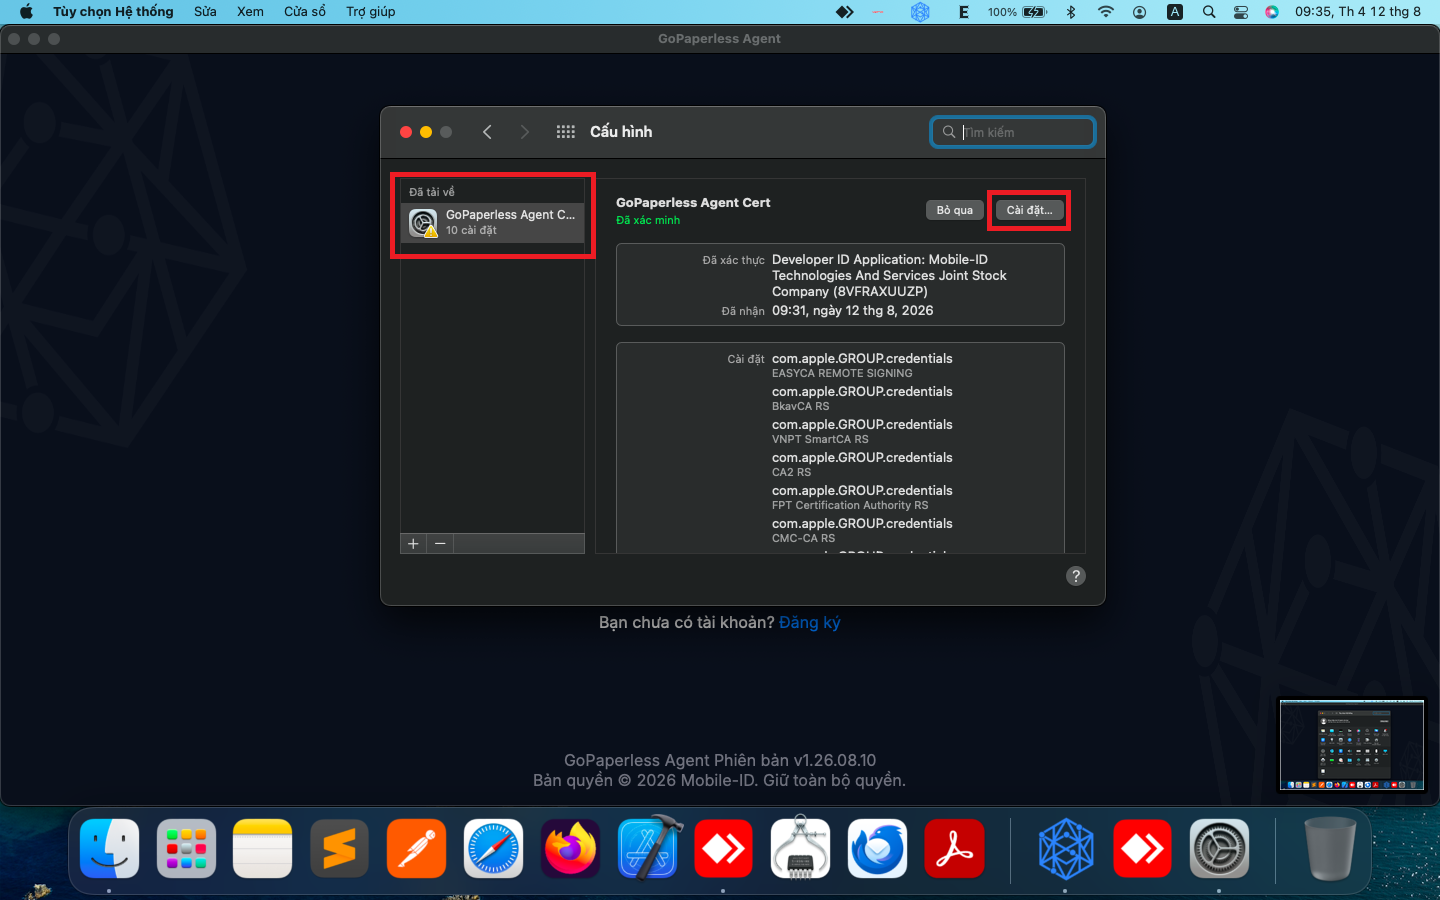1440x900 pixels.
Task: Select the GoPaperless Agent C... profile row
Action: tap(493, 222)
